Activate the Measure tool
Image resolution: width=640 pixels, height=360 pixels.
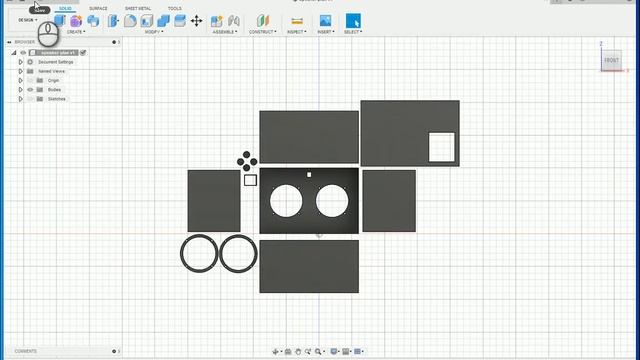click(x=297, y=20)
